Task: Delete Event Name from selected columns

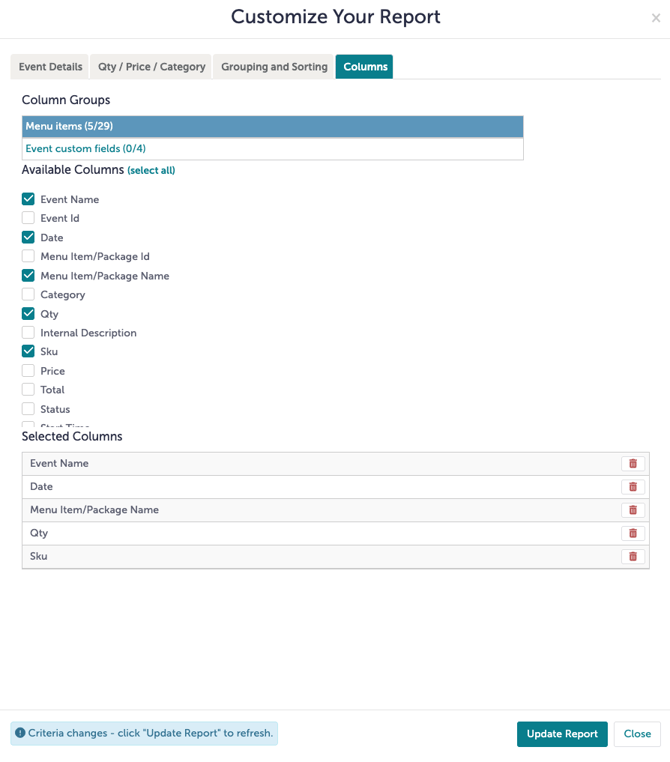Action: (x=632, y=464)
